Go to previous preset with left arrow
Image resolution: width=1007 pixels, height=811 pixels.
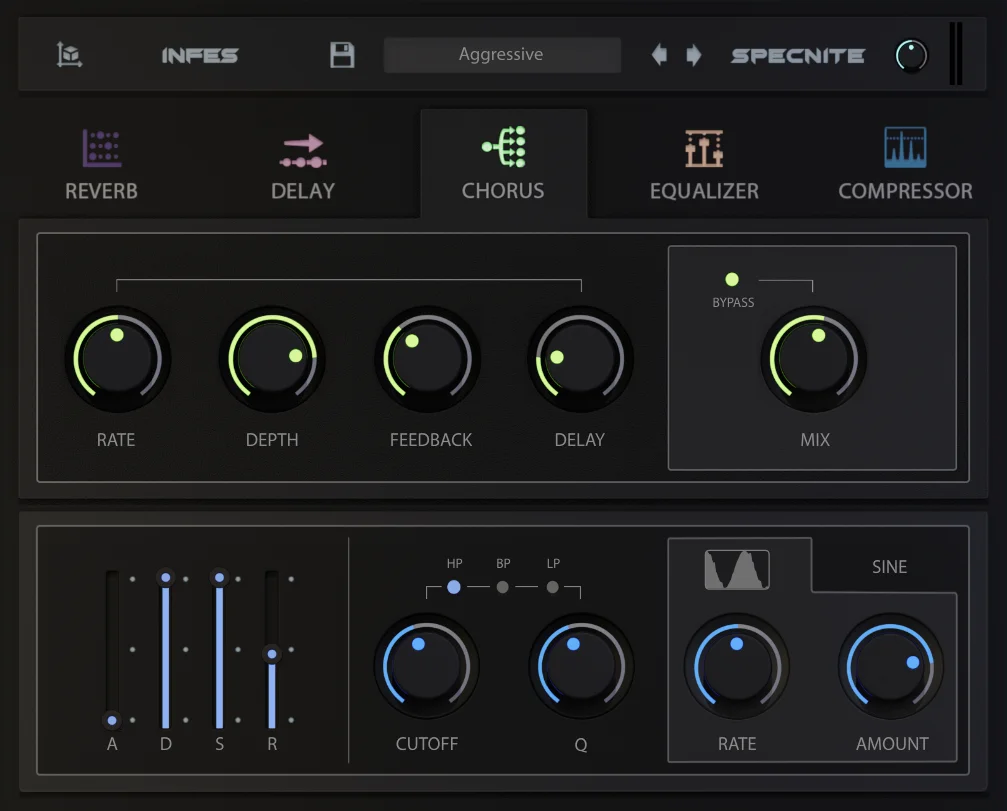659,55
